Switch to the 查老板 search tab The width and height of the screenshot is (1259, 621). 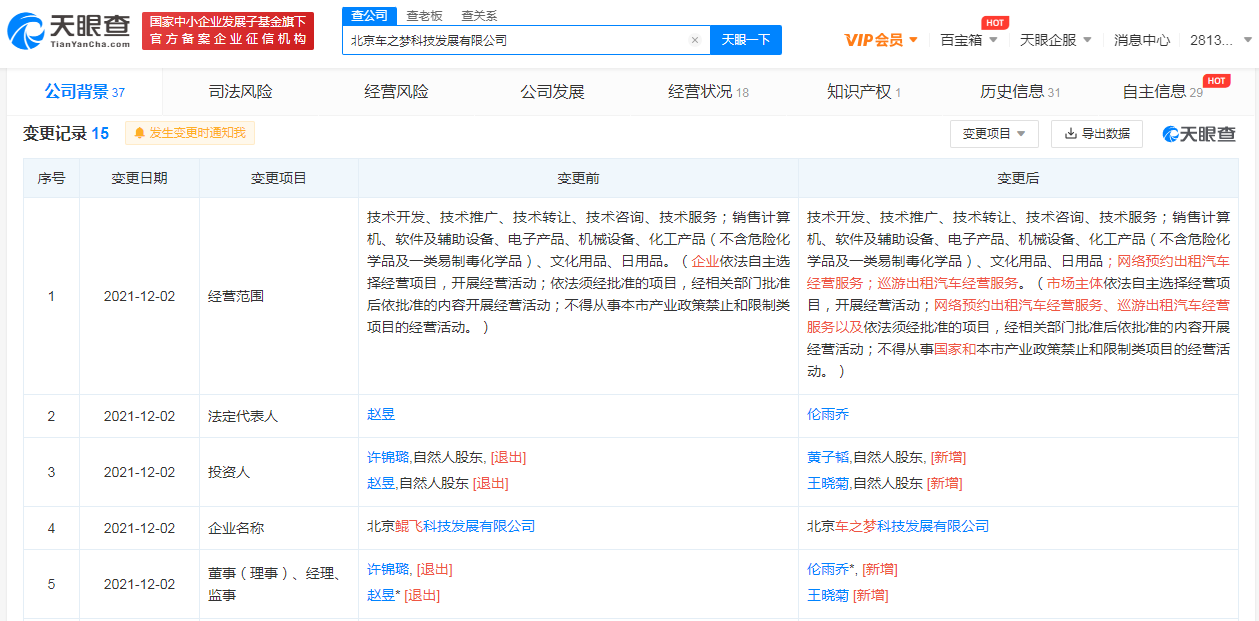[424, 15]
